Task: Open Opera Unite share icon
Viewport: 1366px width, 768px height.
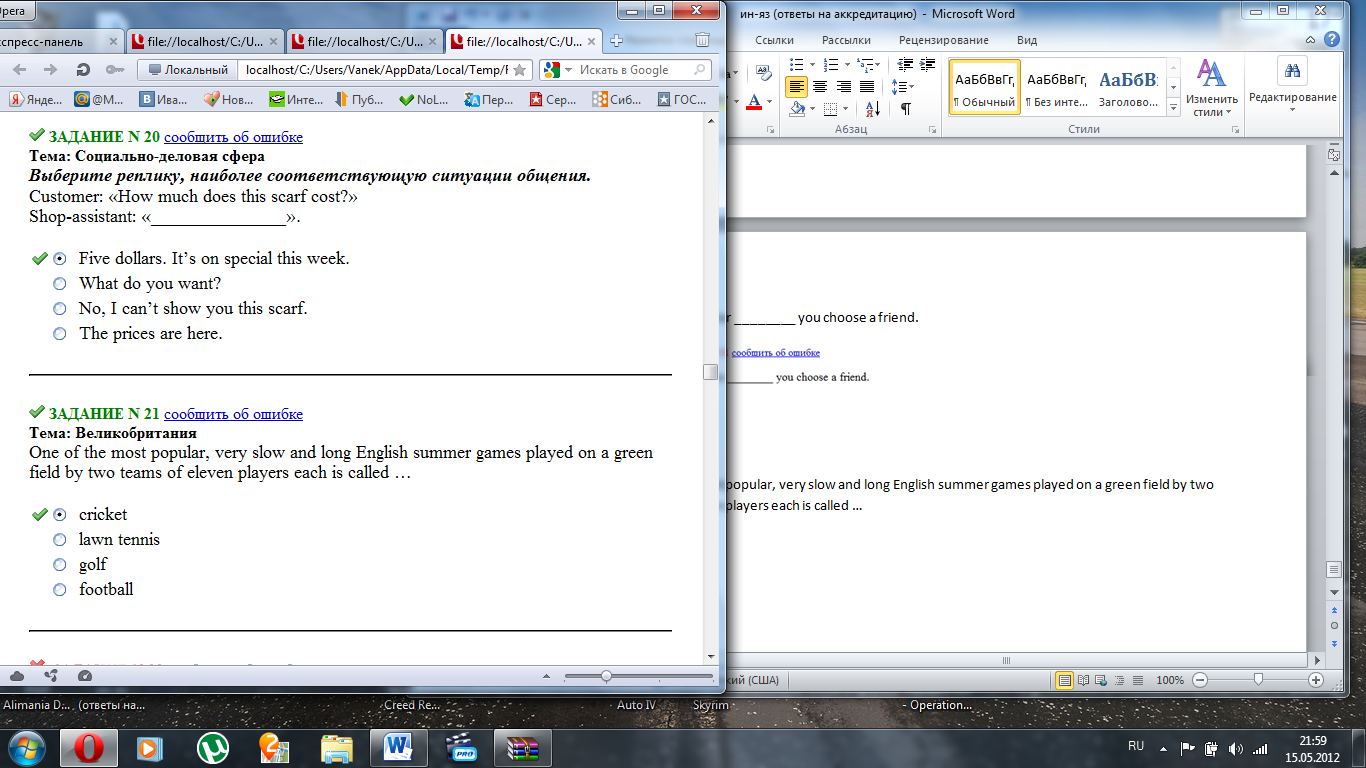Action: [51, 677]
